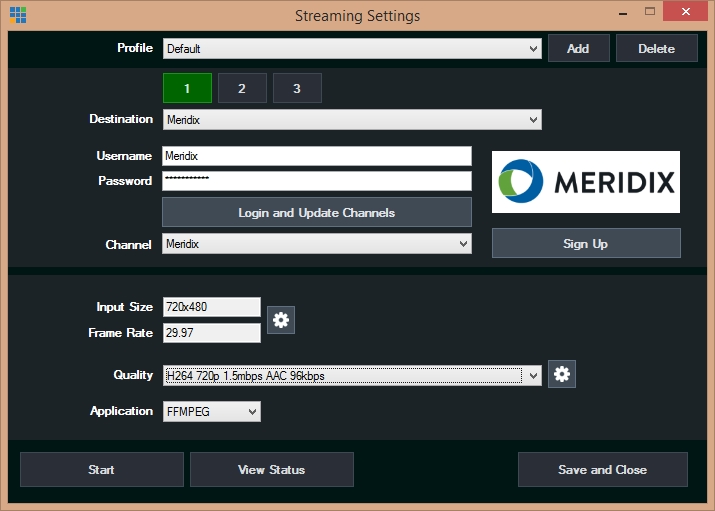This screenshot has height=511, width=715.
Task: Switch to streaming destination tab 2
Action: pos(242,88)
